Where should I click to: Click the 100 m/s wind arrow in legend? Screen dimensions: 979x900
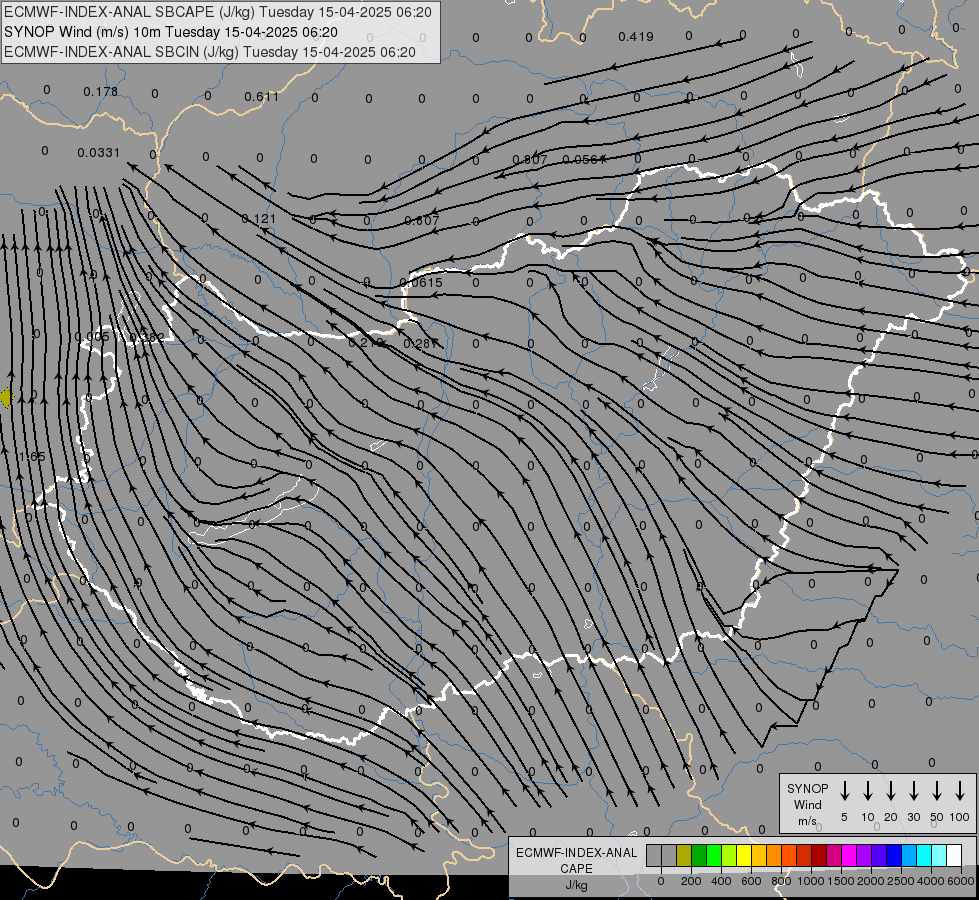click(960, 791)
